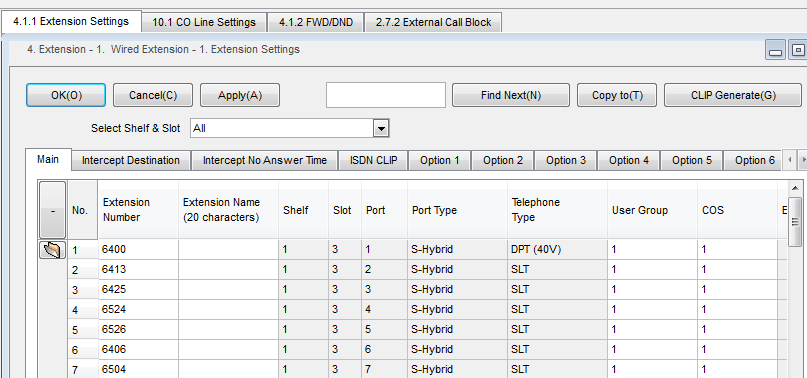Screen dimensions: 807x378
Task: Select extension number 6413 cell
Action: click(x=138, y=270)
